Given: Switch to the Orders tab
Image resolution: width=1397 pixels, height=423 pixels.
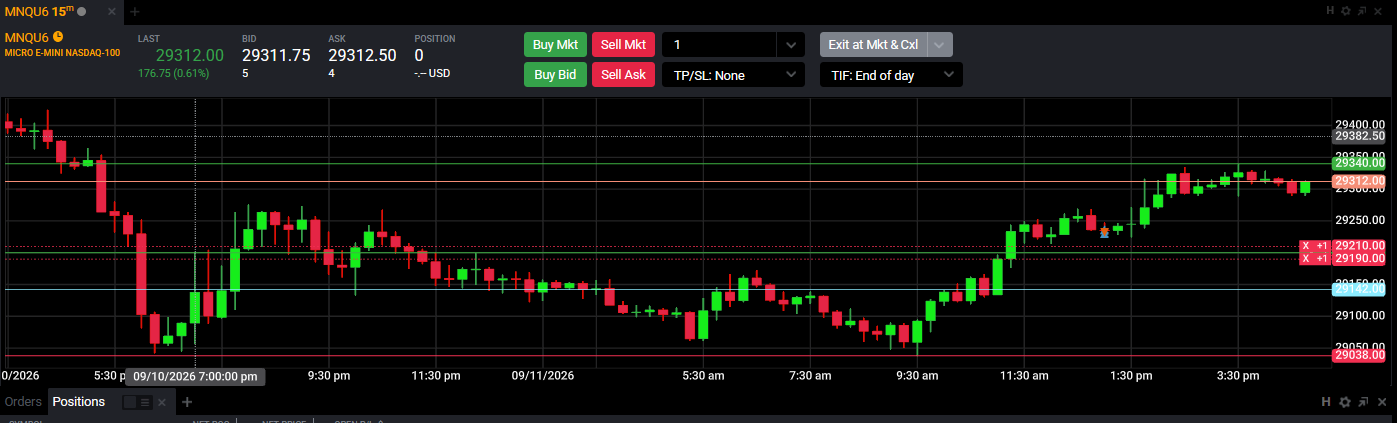Looking at the screenshot, I should pyautogui.click(x=23, y=402).
